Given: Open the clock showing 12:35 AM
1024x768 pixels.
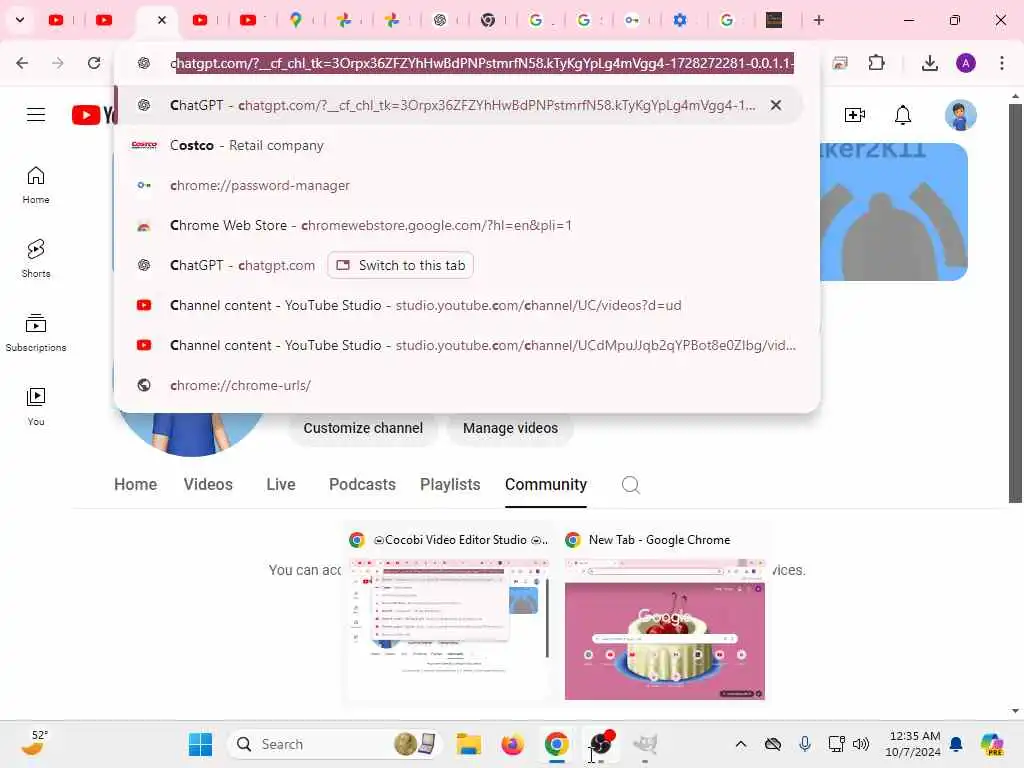Looking at the screenshot, I should pos(913,744).
